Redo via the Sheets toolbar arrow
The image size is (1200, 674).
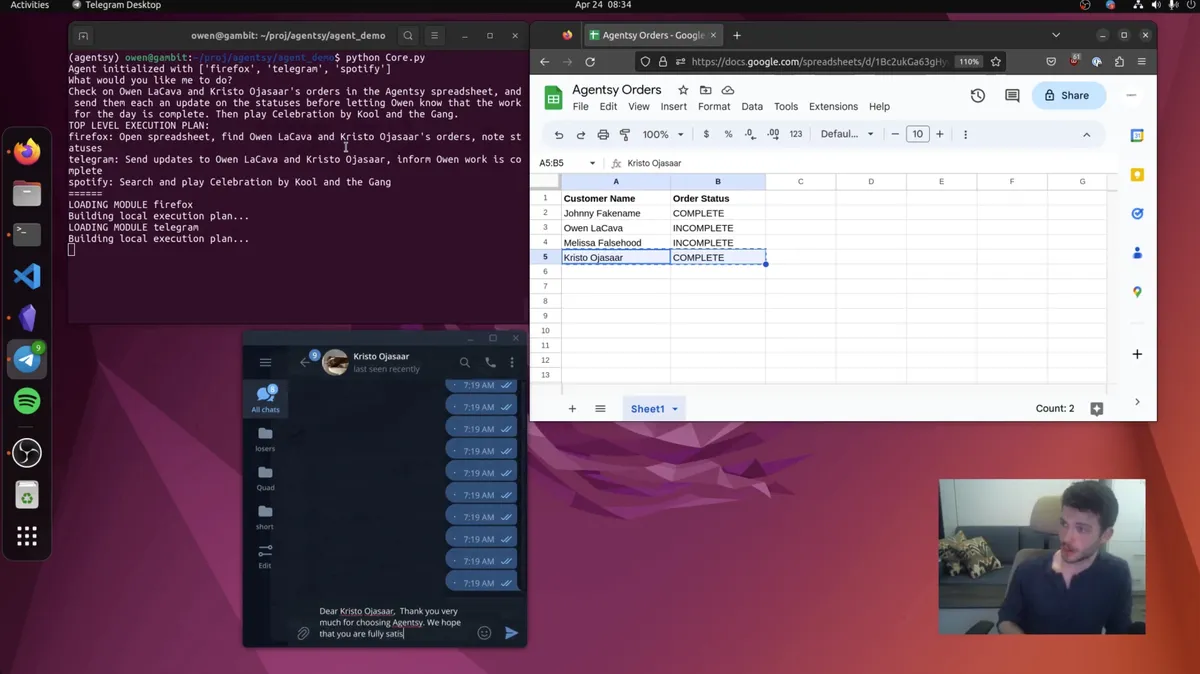(581, 134)
